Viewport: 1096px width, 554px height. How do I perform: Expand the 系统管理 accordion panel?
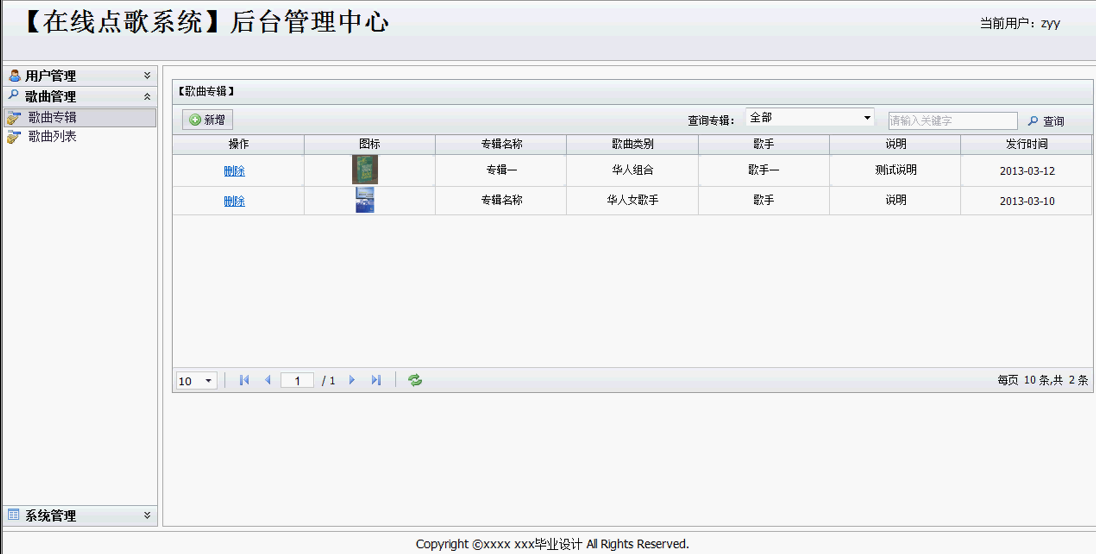147,516
